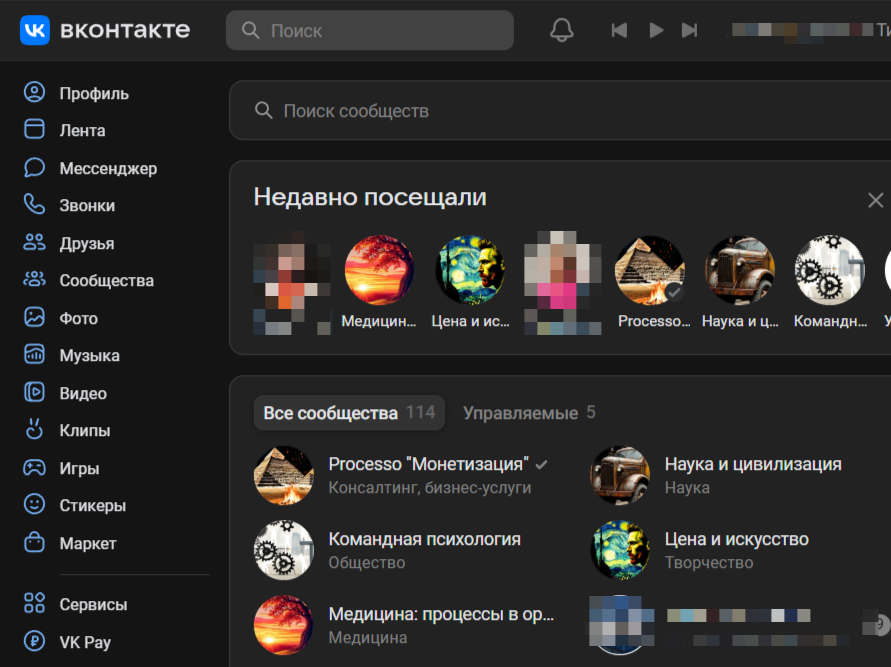The height and width of the screenshot is (667, 891).
Task: Open the notifications bell
Action: tap(561, 30)
